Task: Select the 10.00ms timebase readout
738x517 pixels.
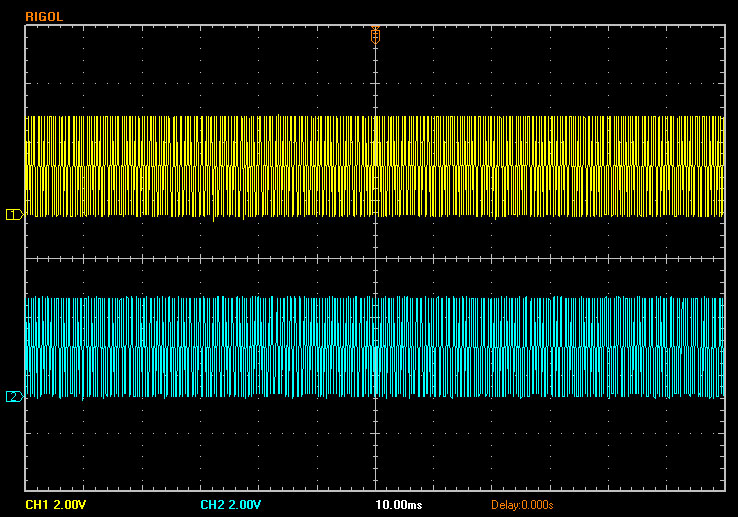Action: tap(398, 505)
